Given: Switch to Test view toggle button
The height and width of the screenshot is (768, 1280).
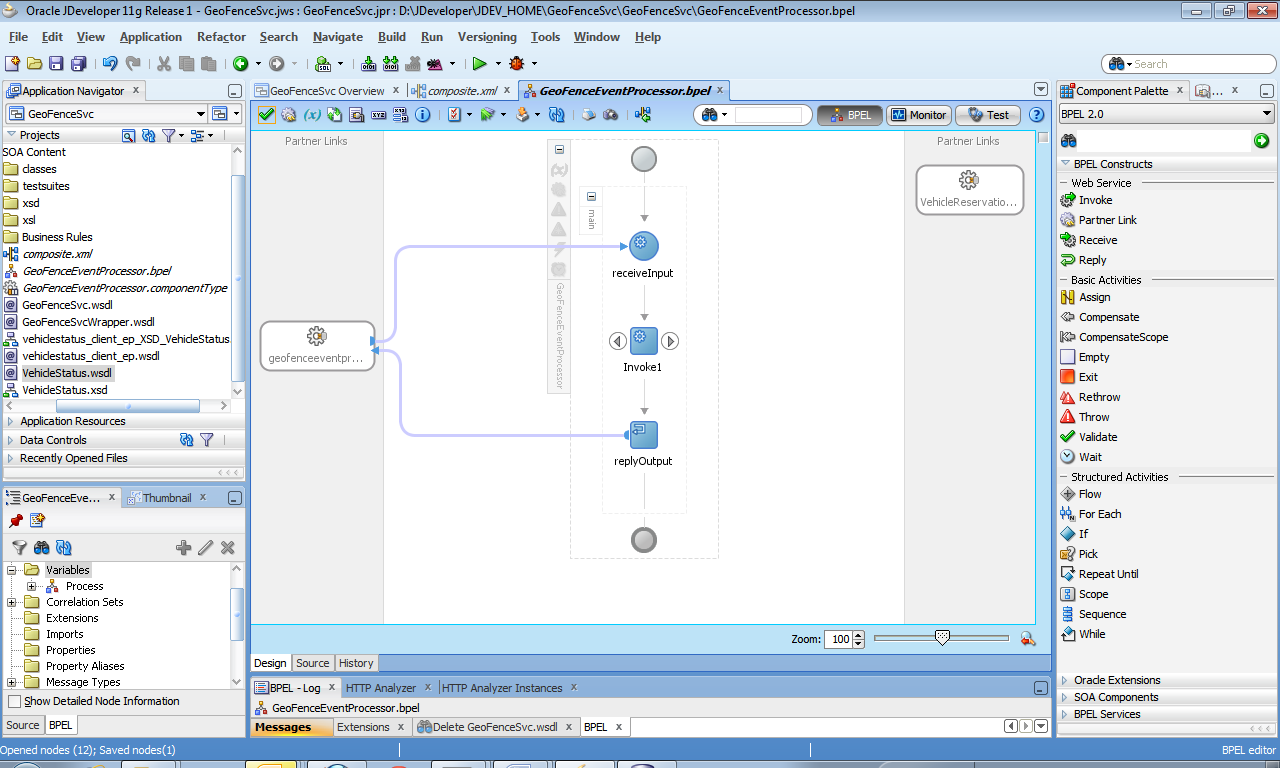Looking at the screenshot, I should 988,115.
